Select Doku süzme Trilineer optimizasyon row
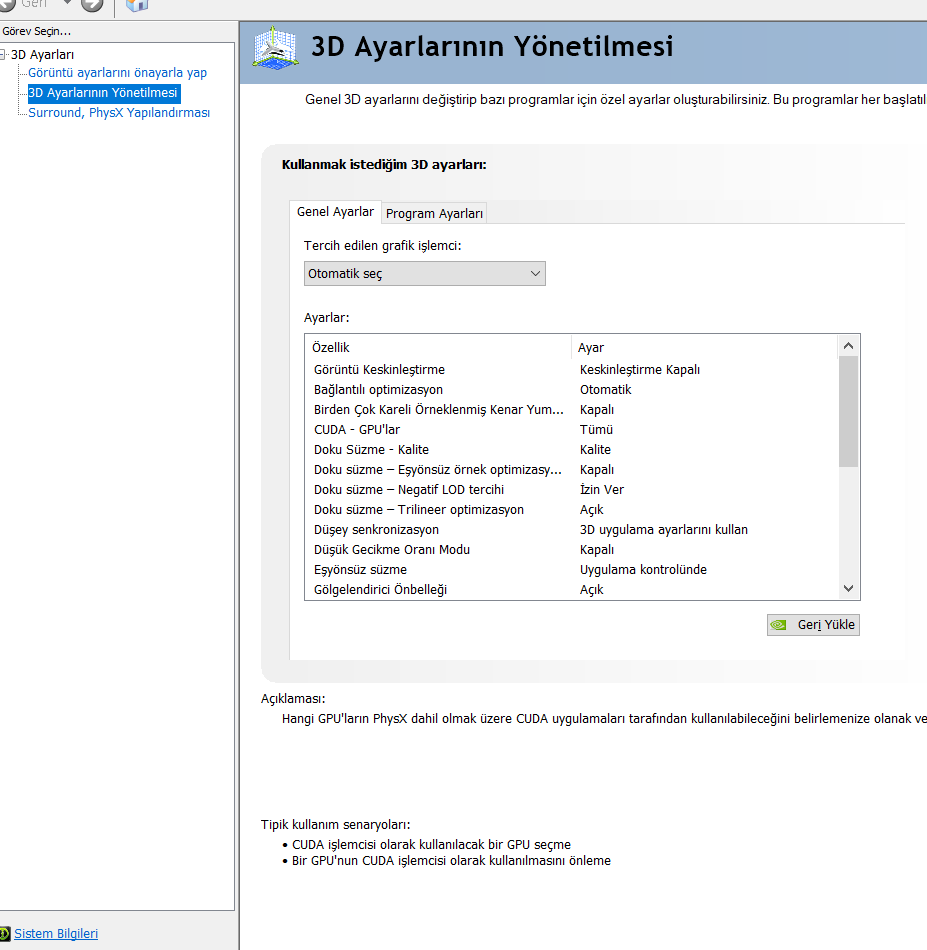This screenshot has height=950, width=927. 572,510
